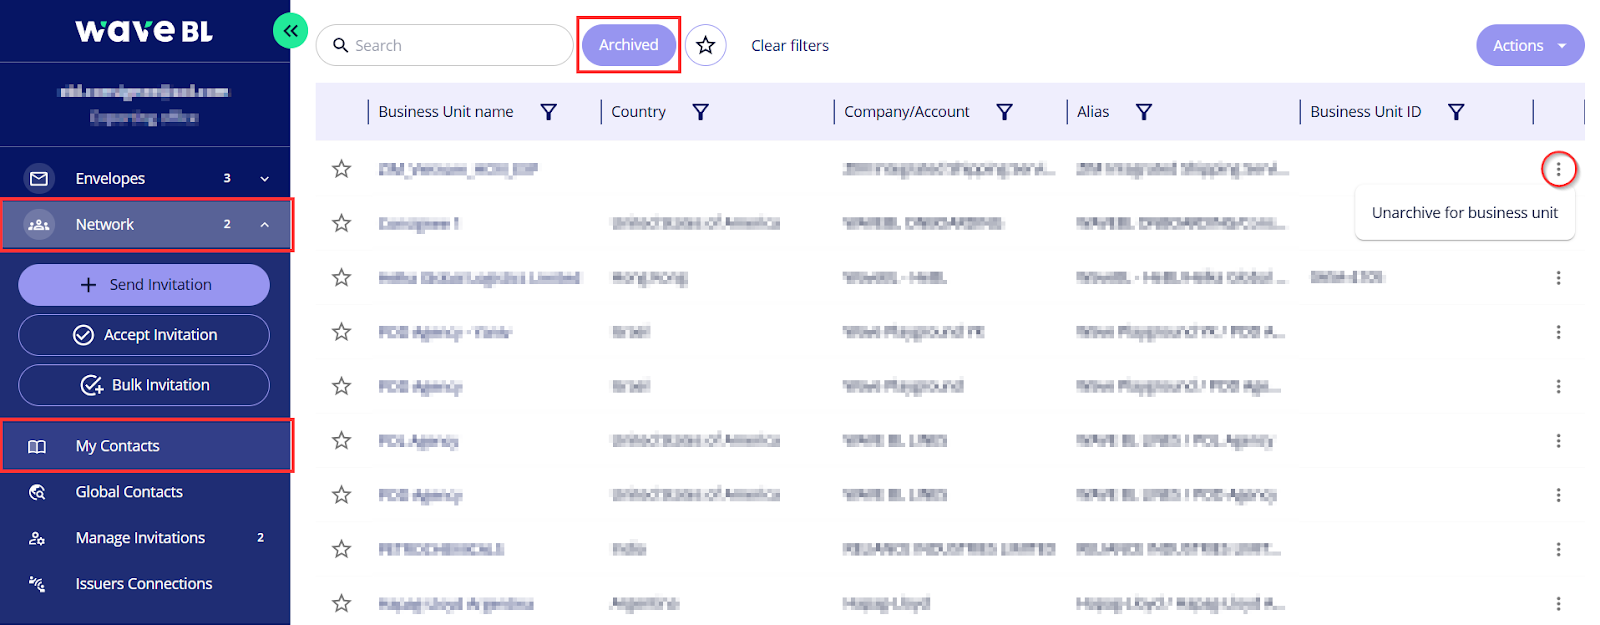This screenshot has width=1600, height=625.
Task: Sort by the Company/Account column header
Action: pos(906,112)
